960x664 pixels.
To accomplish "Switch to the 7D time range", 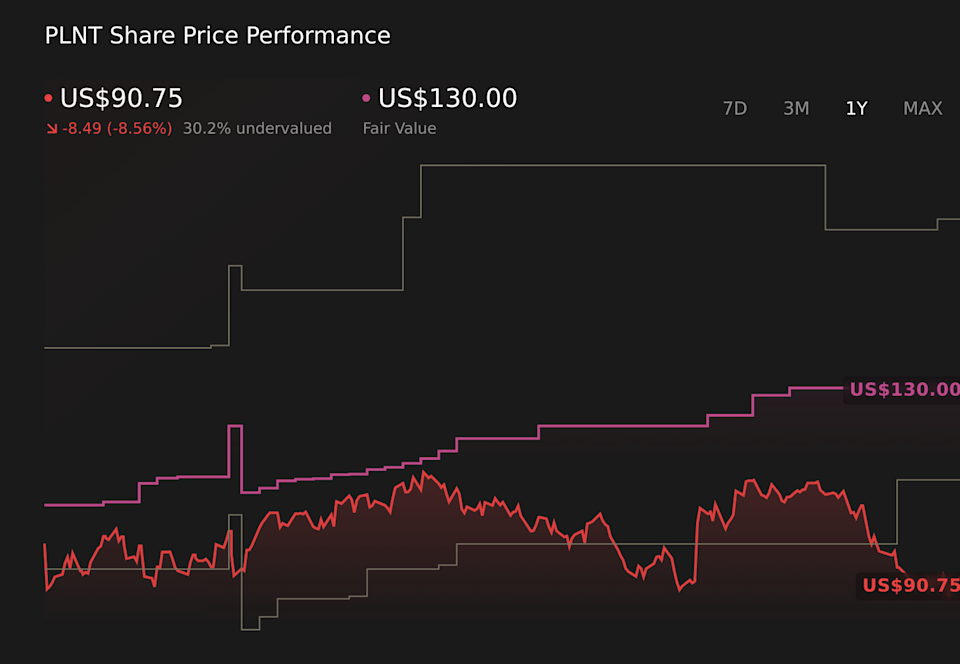I will [735, 108].
